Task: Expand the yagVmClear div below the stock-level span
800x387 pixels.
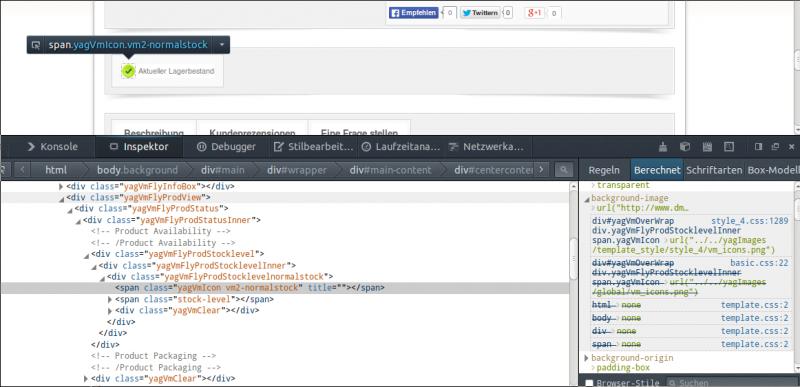Action: [x=110, y=311]
